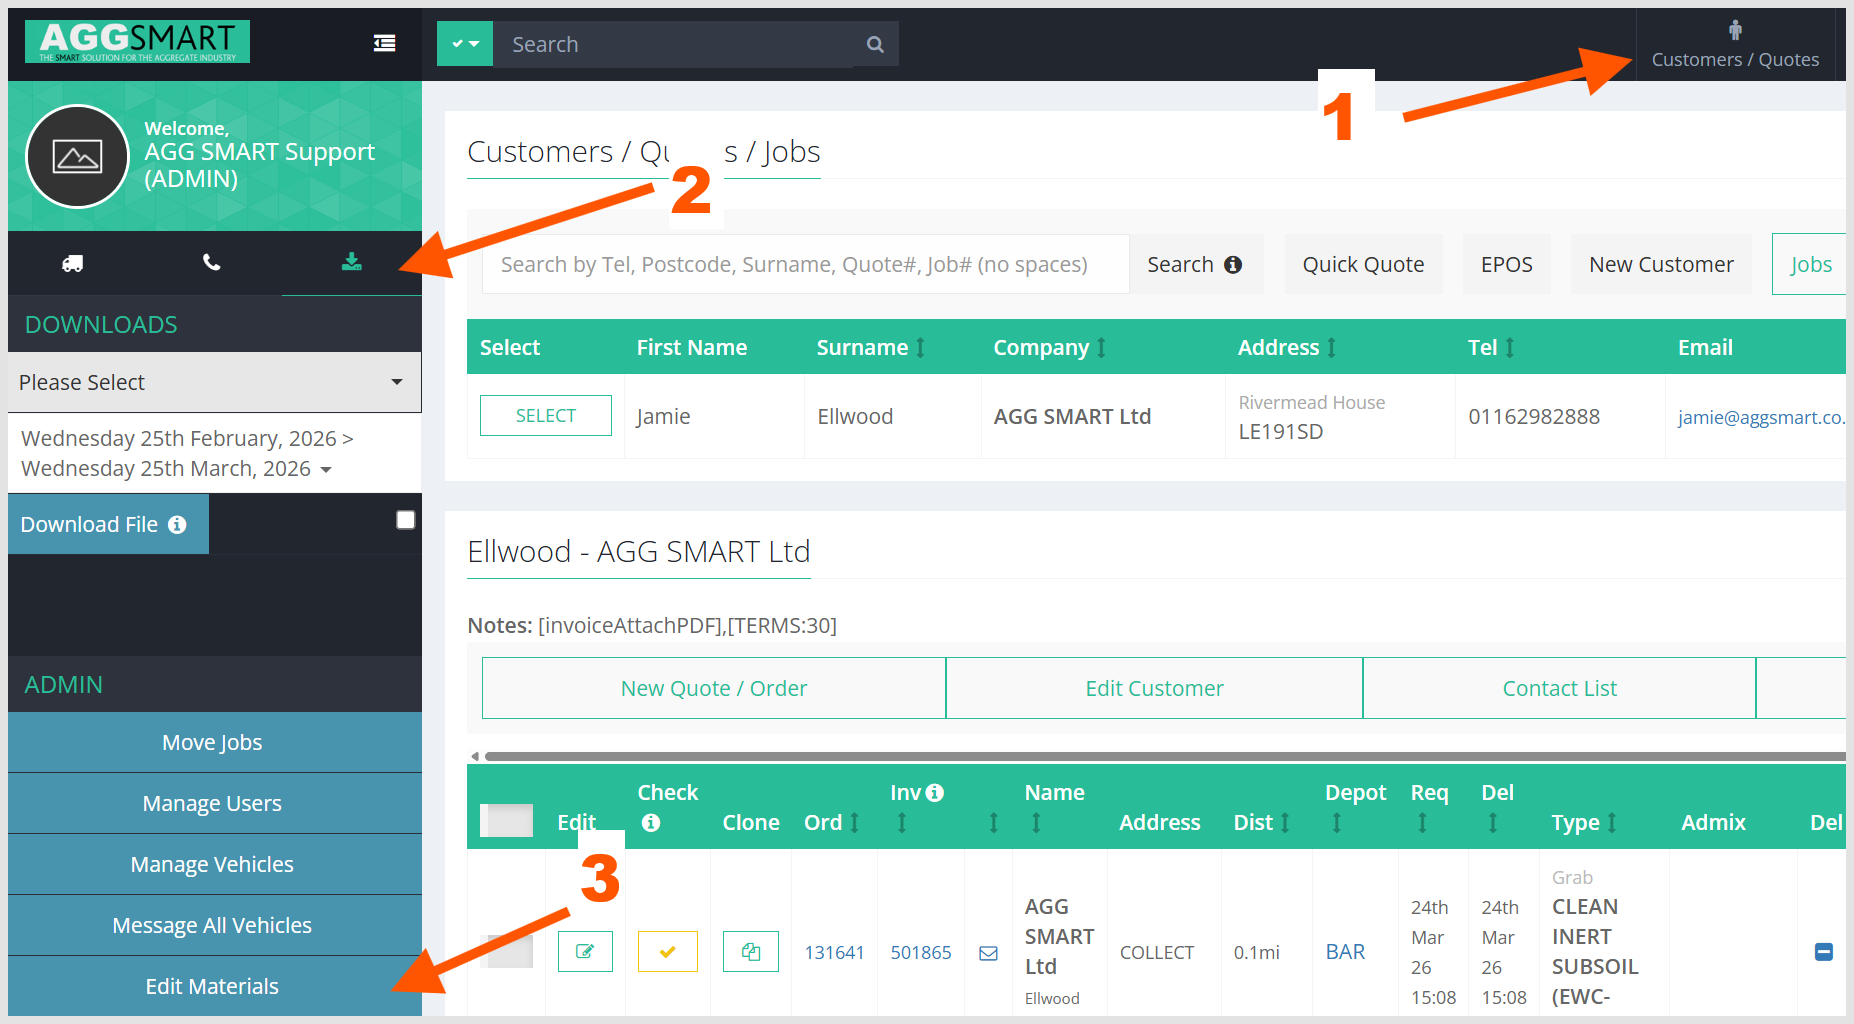
Task: Open the phone tab in sidebar
Action: click(211, 263)
